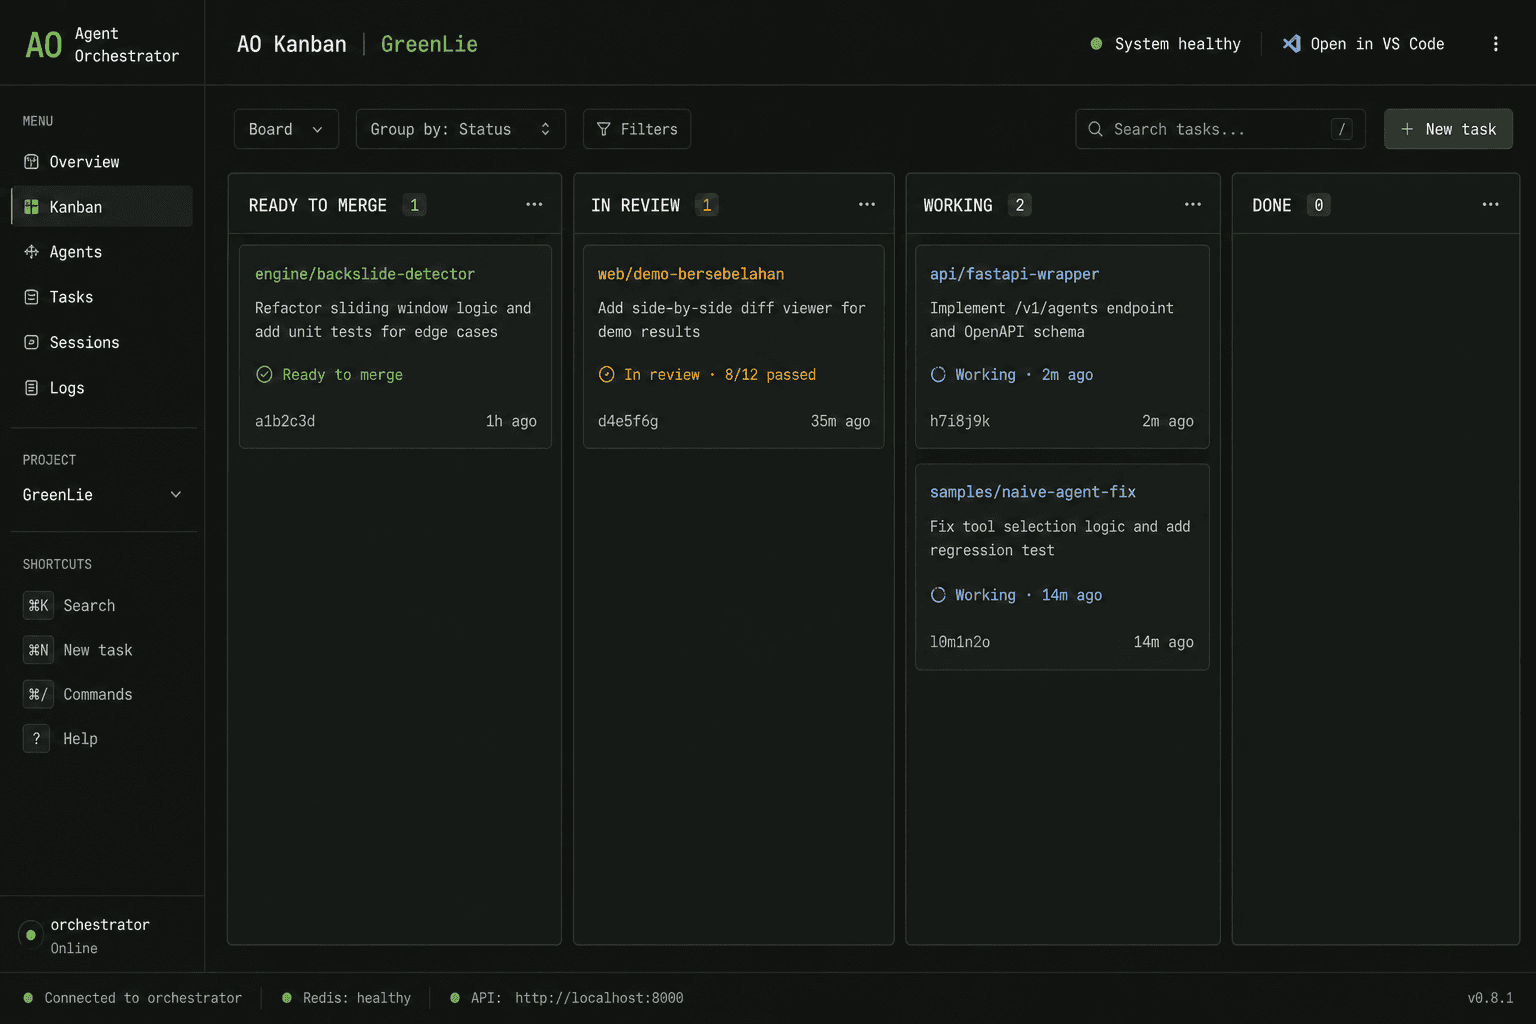Open Ready to Merge column options menu
Image resolution: width=1536 pixels, height=1024 pixels.
pyautogui.click(x=534, y=205)
